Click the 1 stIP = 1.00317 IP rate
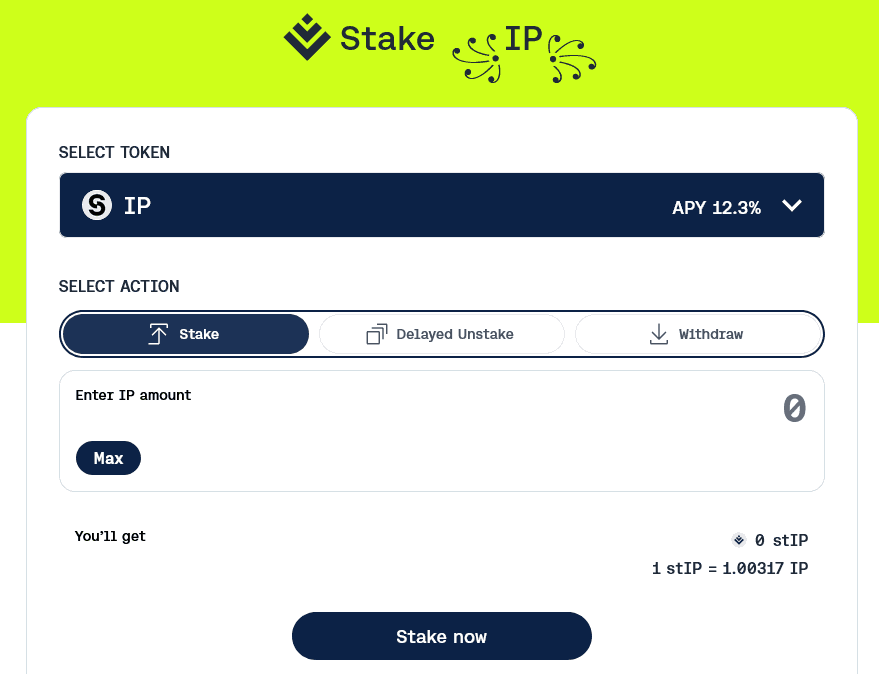 coord(730,569)
